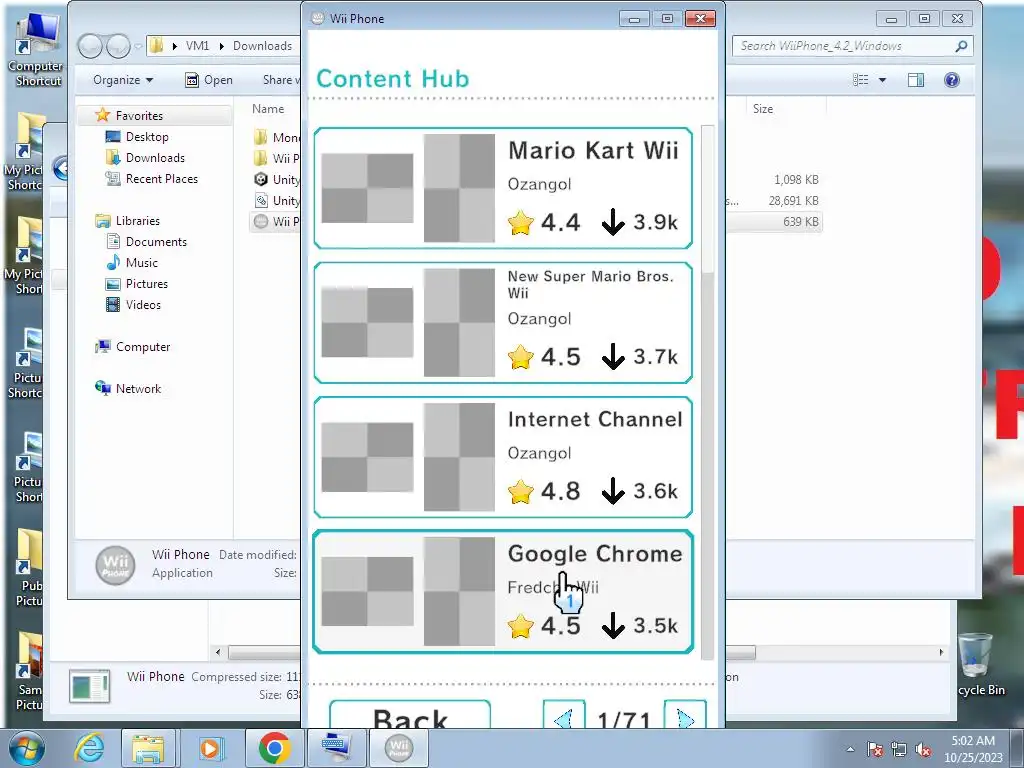The width and height of the screenshot is (1024, 768).
Task: Click the Open toolbar button in Explorer
Action: click(209, 80)
